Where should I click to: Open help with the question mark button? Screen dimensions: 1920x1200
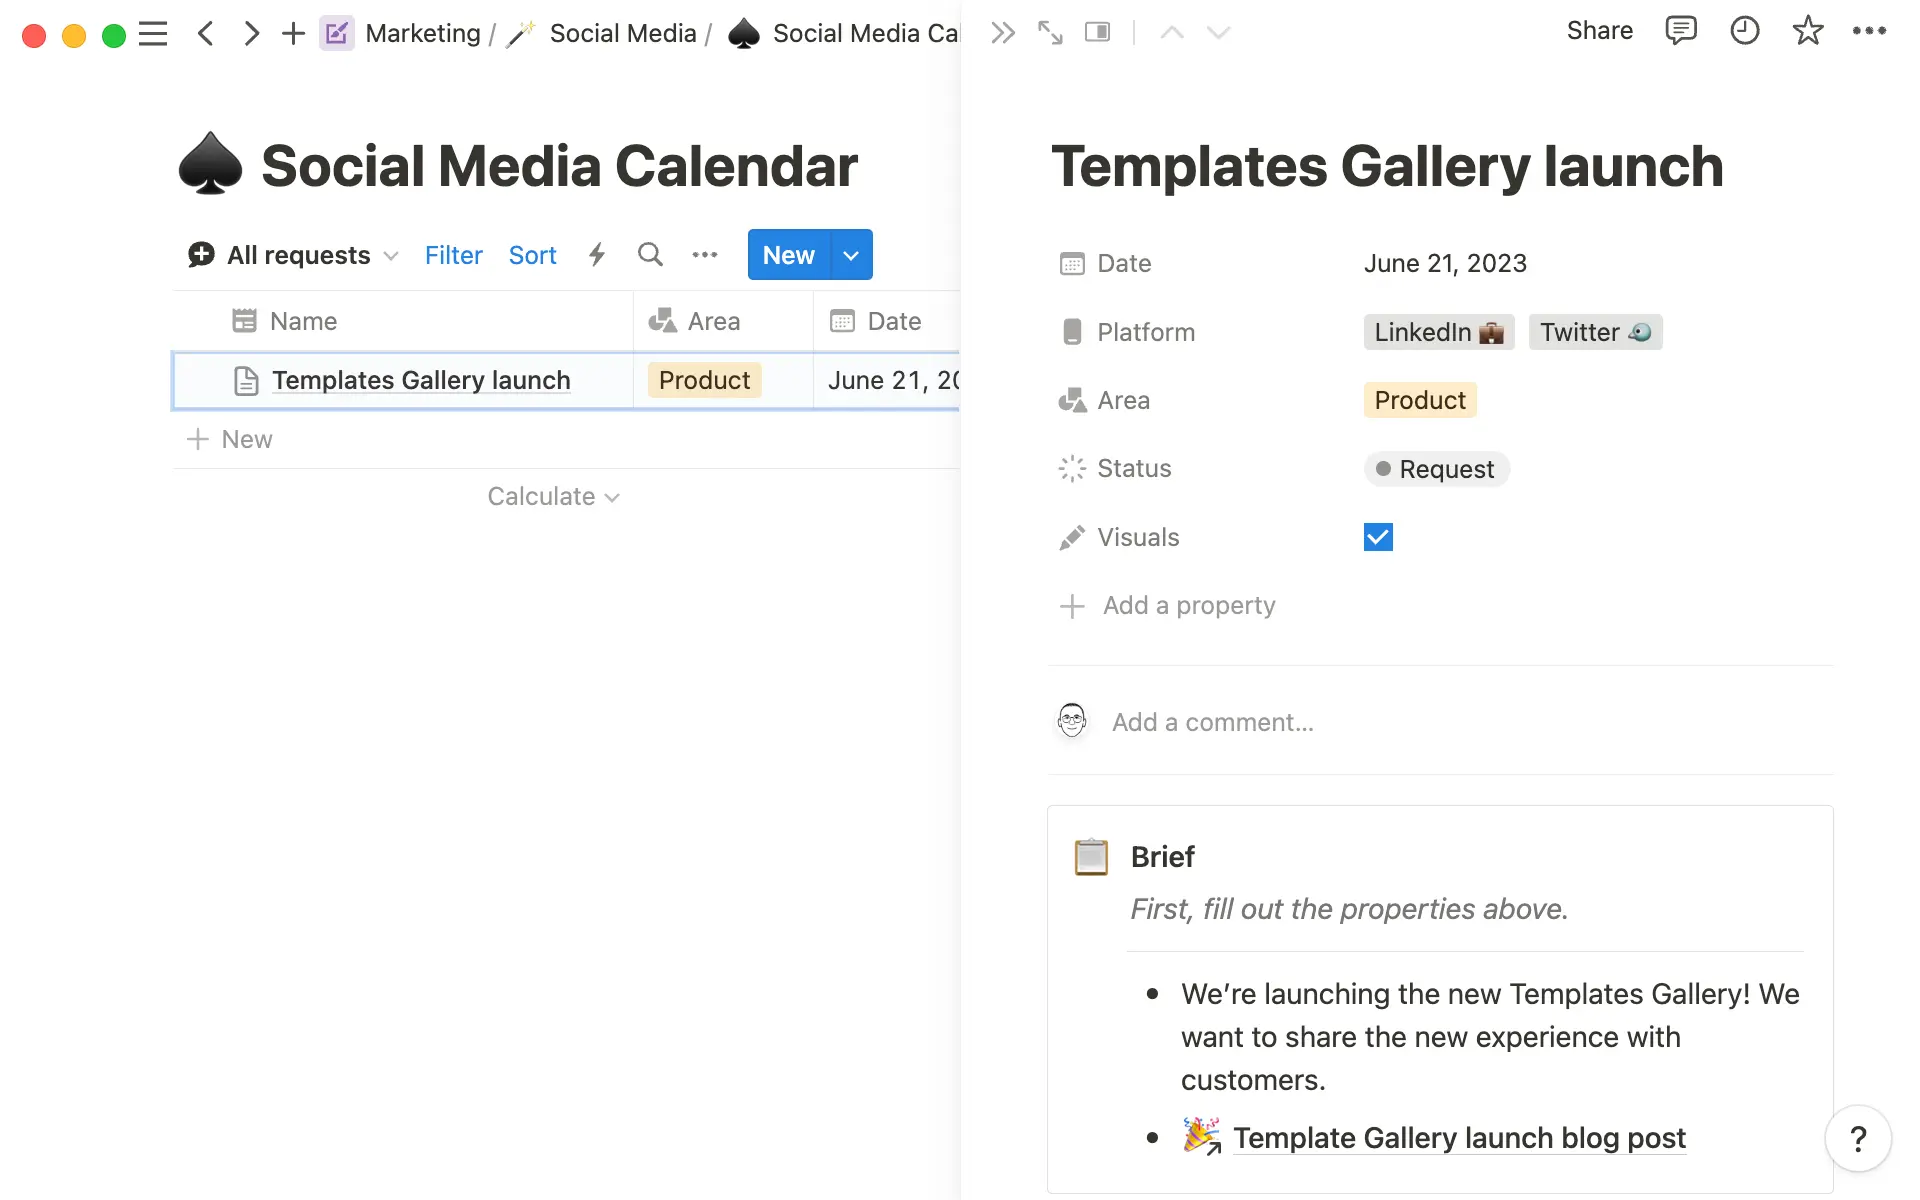[x=1858, y=1138]
